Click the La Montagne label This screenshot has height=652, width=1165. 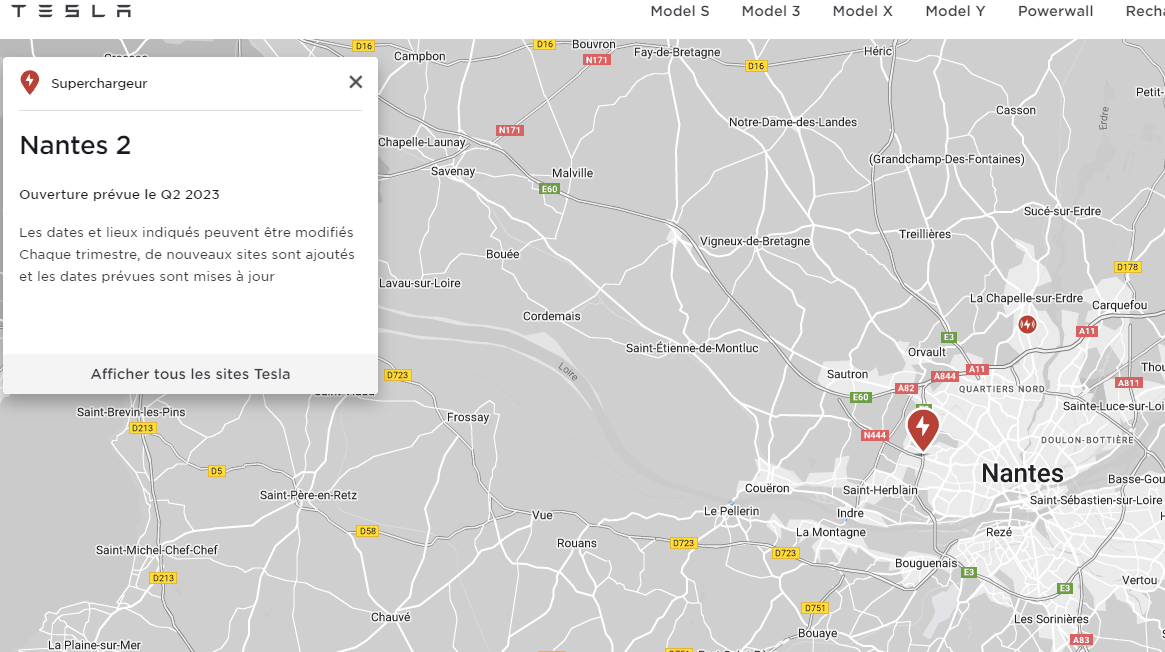coord(831,532)
